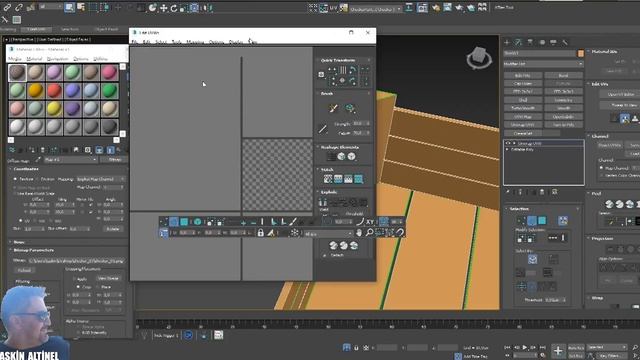The image size is (640, 360).
Task: Click Assign Material to Selection icon
Action: (32, 150)
